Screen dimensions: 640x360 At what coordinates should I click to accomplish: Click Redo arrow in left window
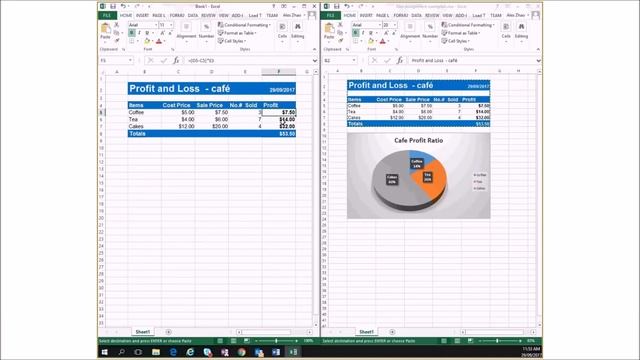tap(137, 6)
